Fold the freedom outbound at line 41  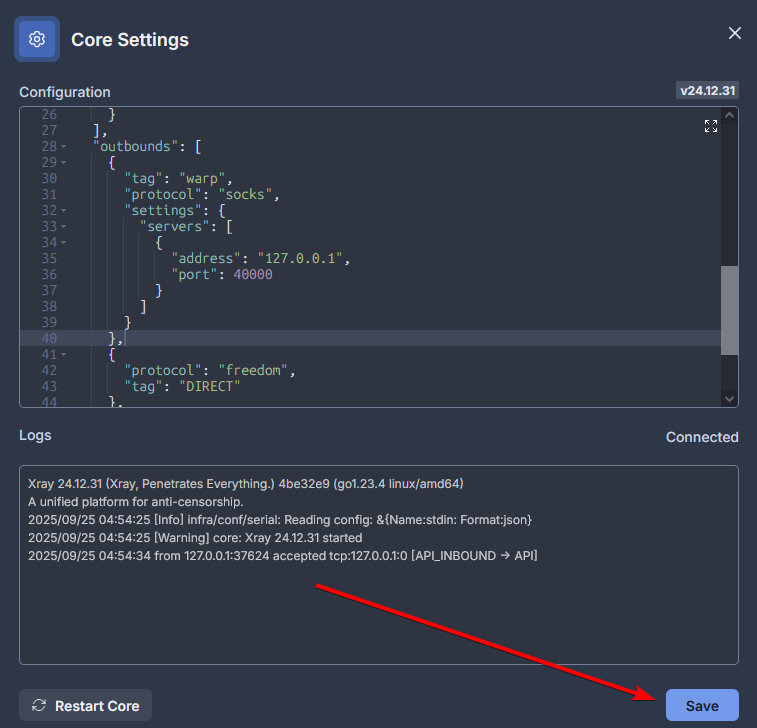[x=63, y=355]
